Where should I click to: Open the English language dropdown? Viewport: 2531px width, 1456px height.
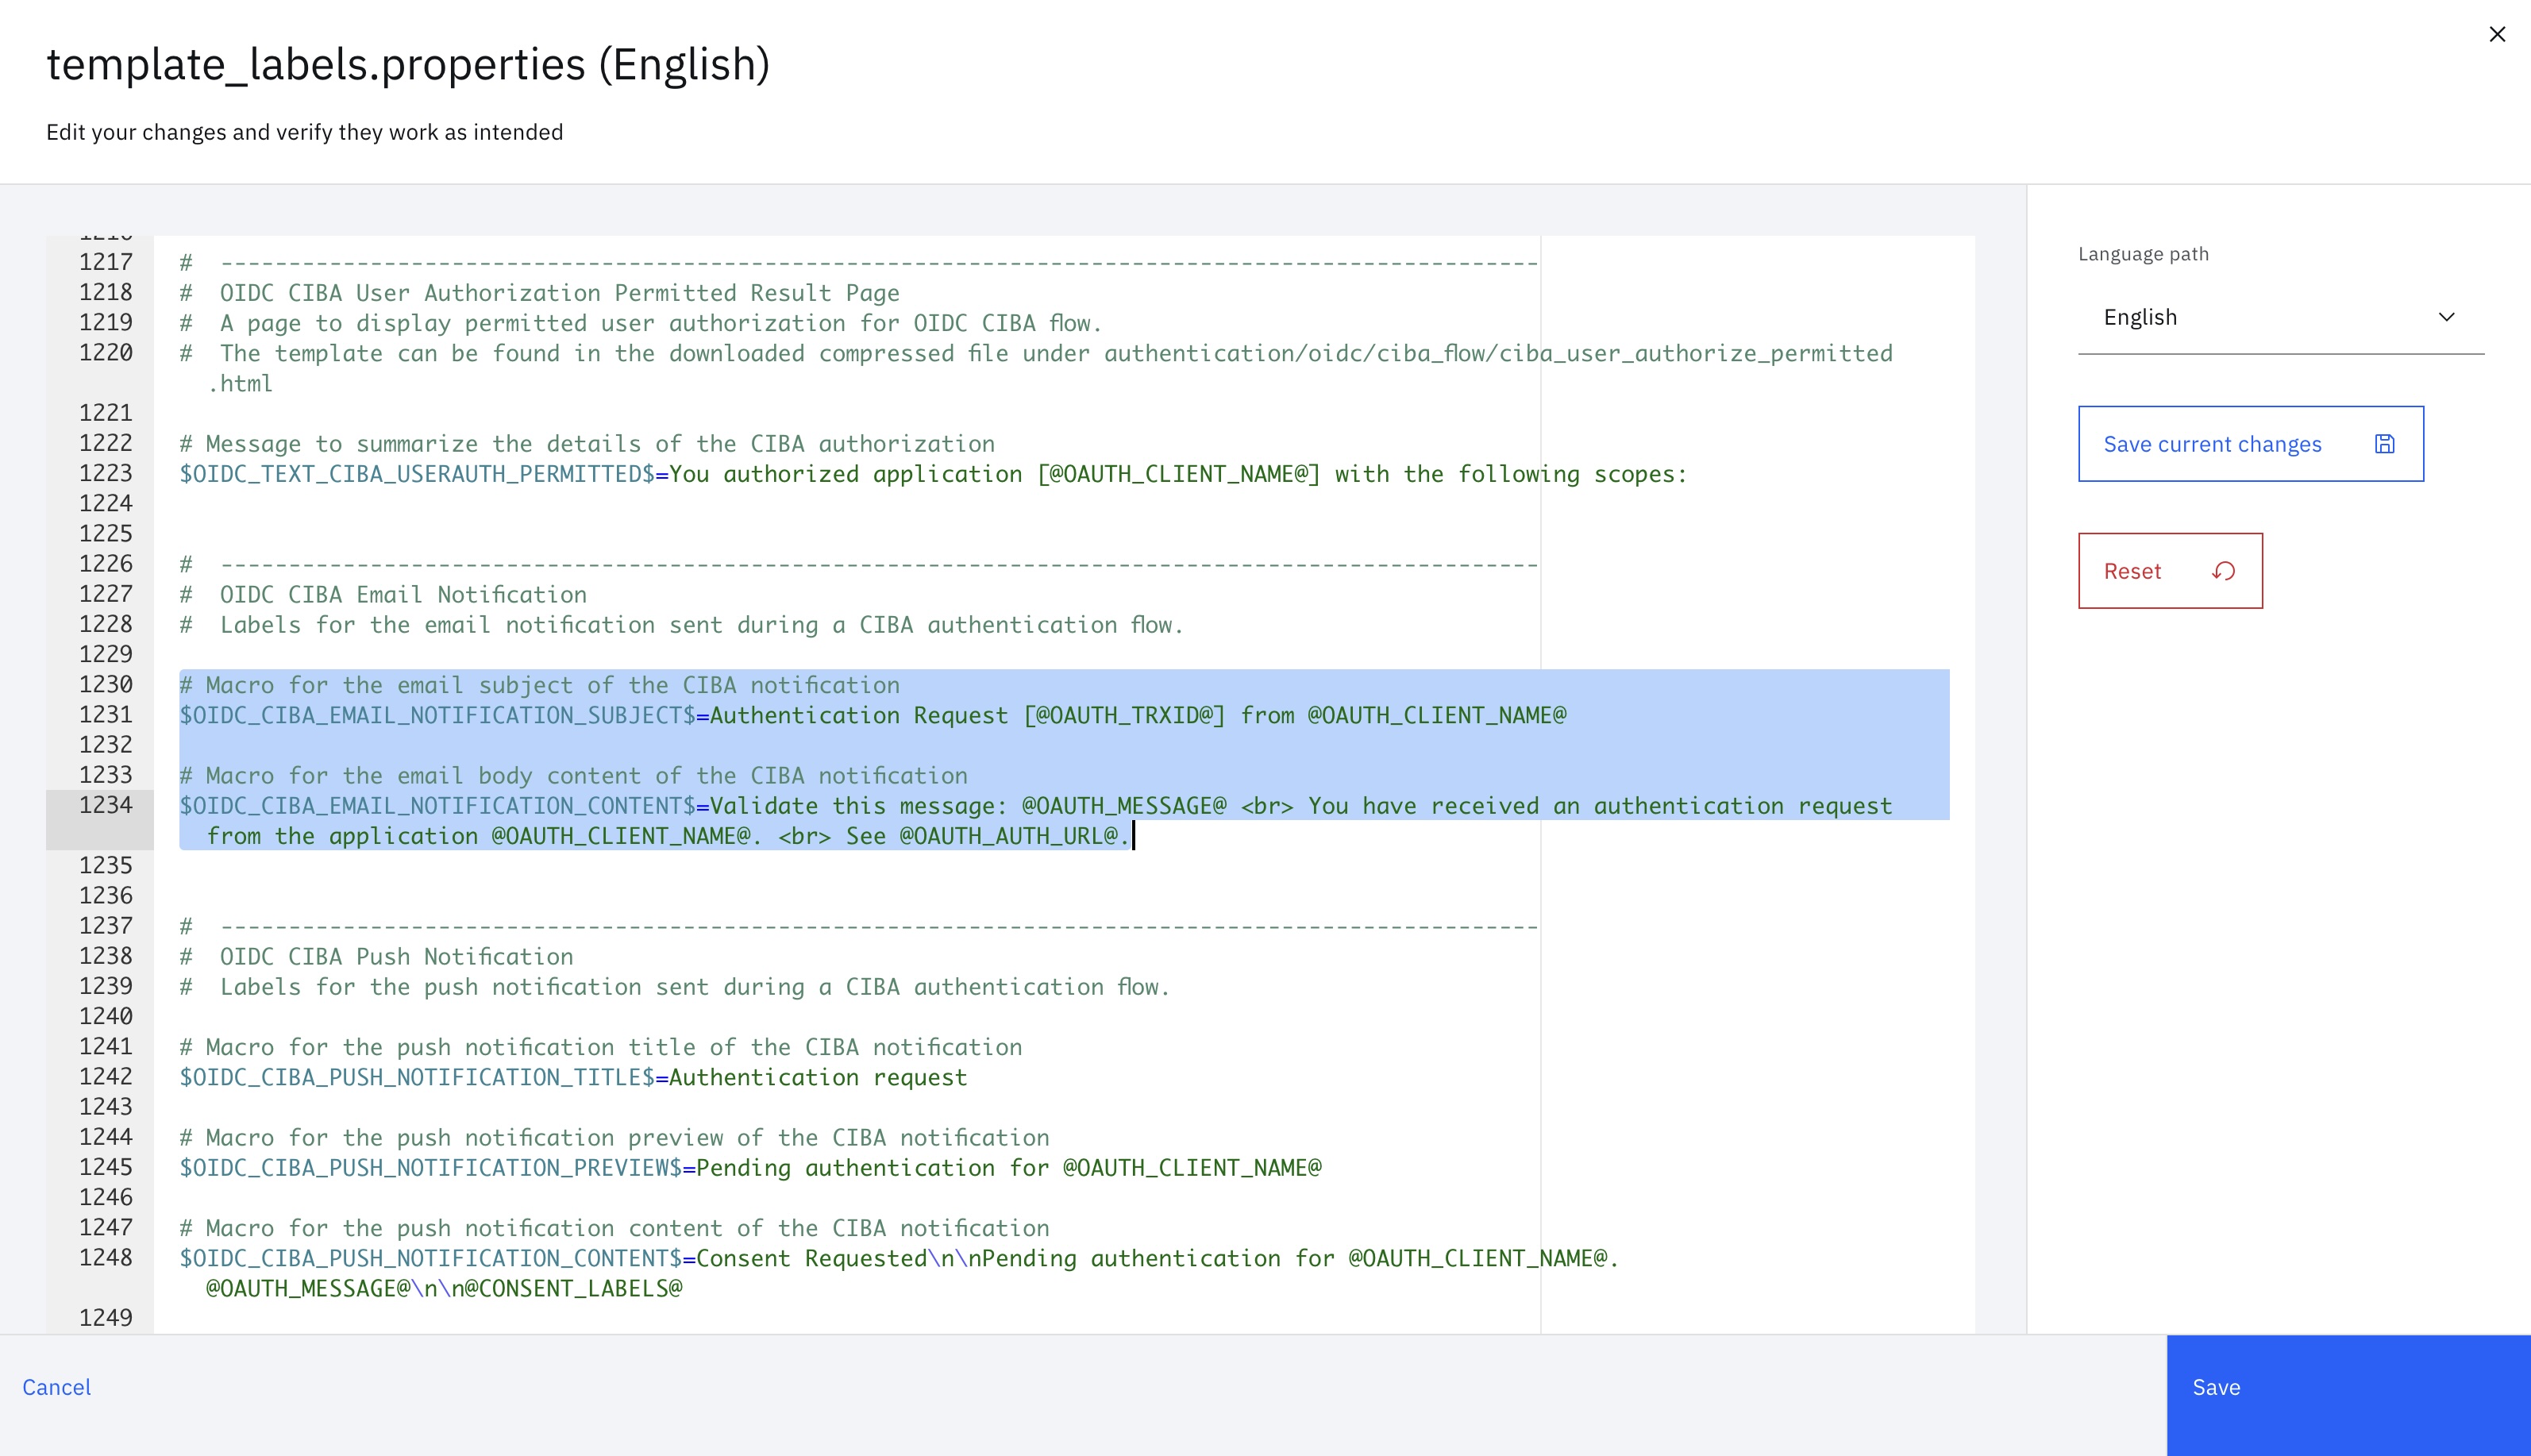2280,317
